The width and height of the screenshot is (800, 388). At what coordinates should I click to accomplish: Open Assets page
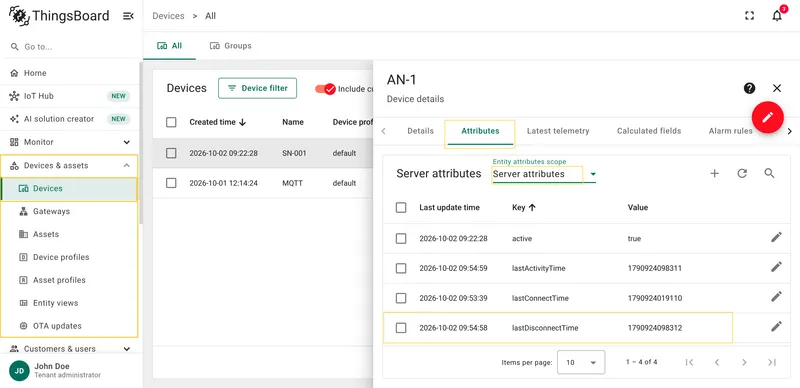[x=69, y=234]
